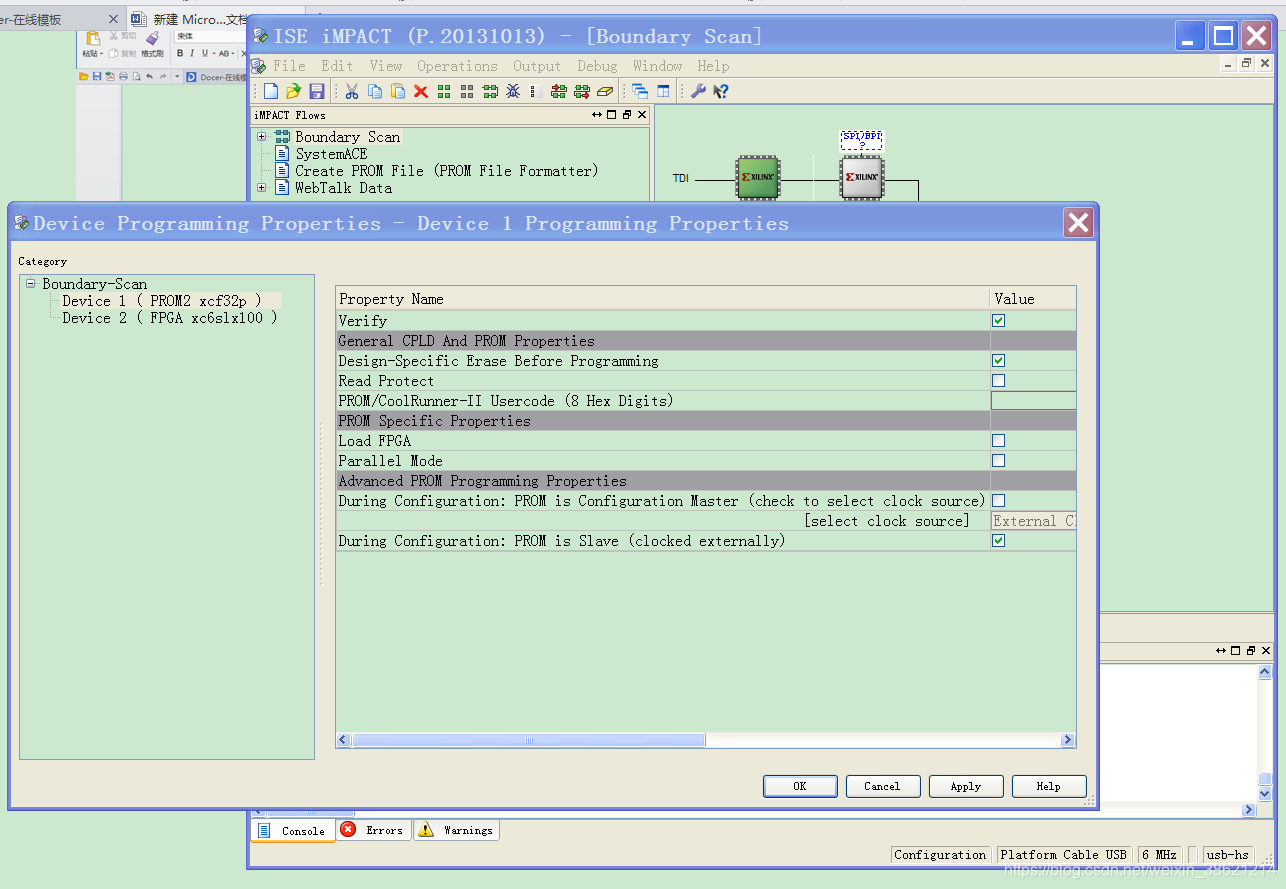Click the yellow eraser icon in toolbar

[605, 91]
